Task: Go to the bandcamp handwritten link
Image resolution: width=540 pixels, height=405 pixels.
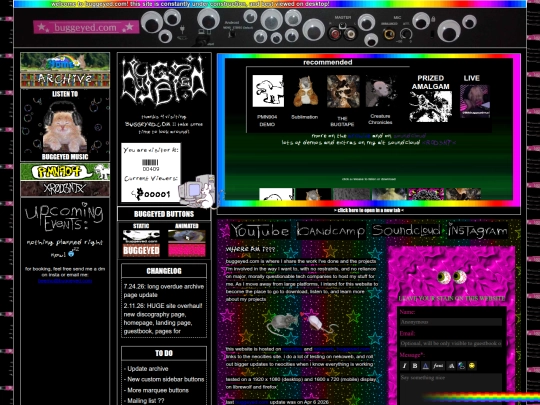Action: (331, 230)
